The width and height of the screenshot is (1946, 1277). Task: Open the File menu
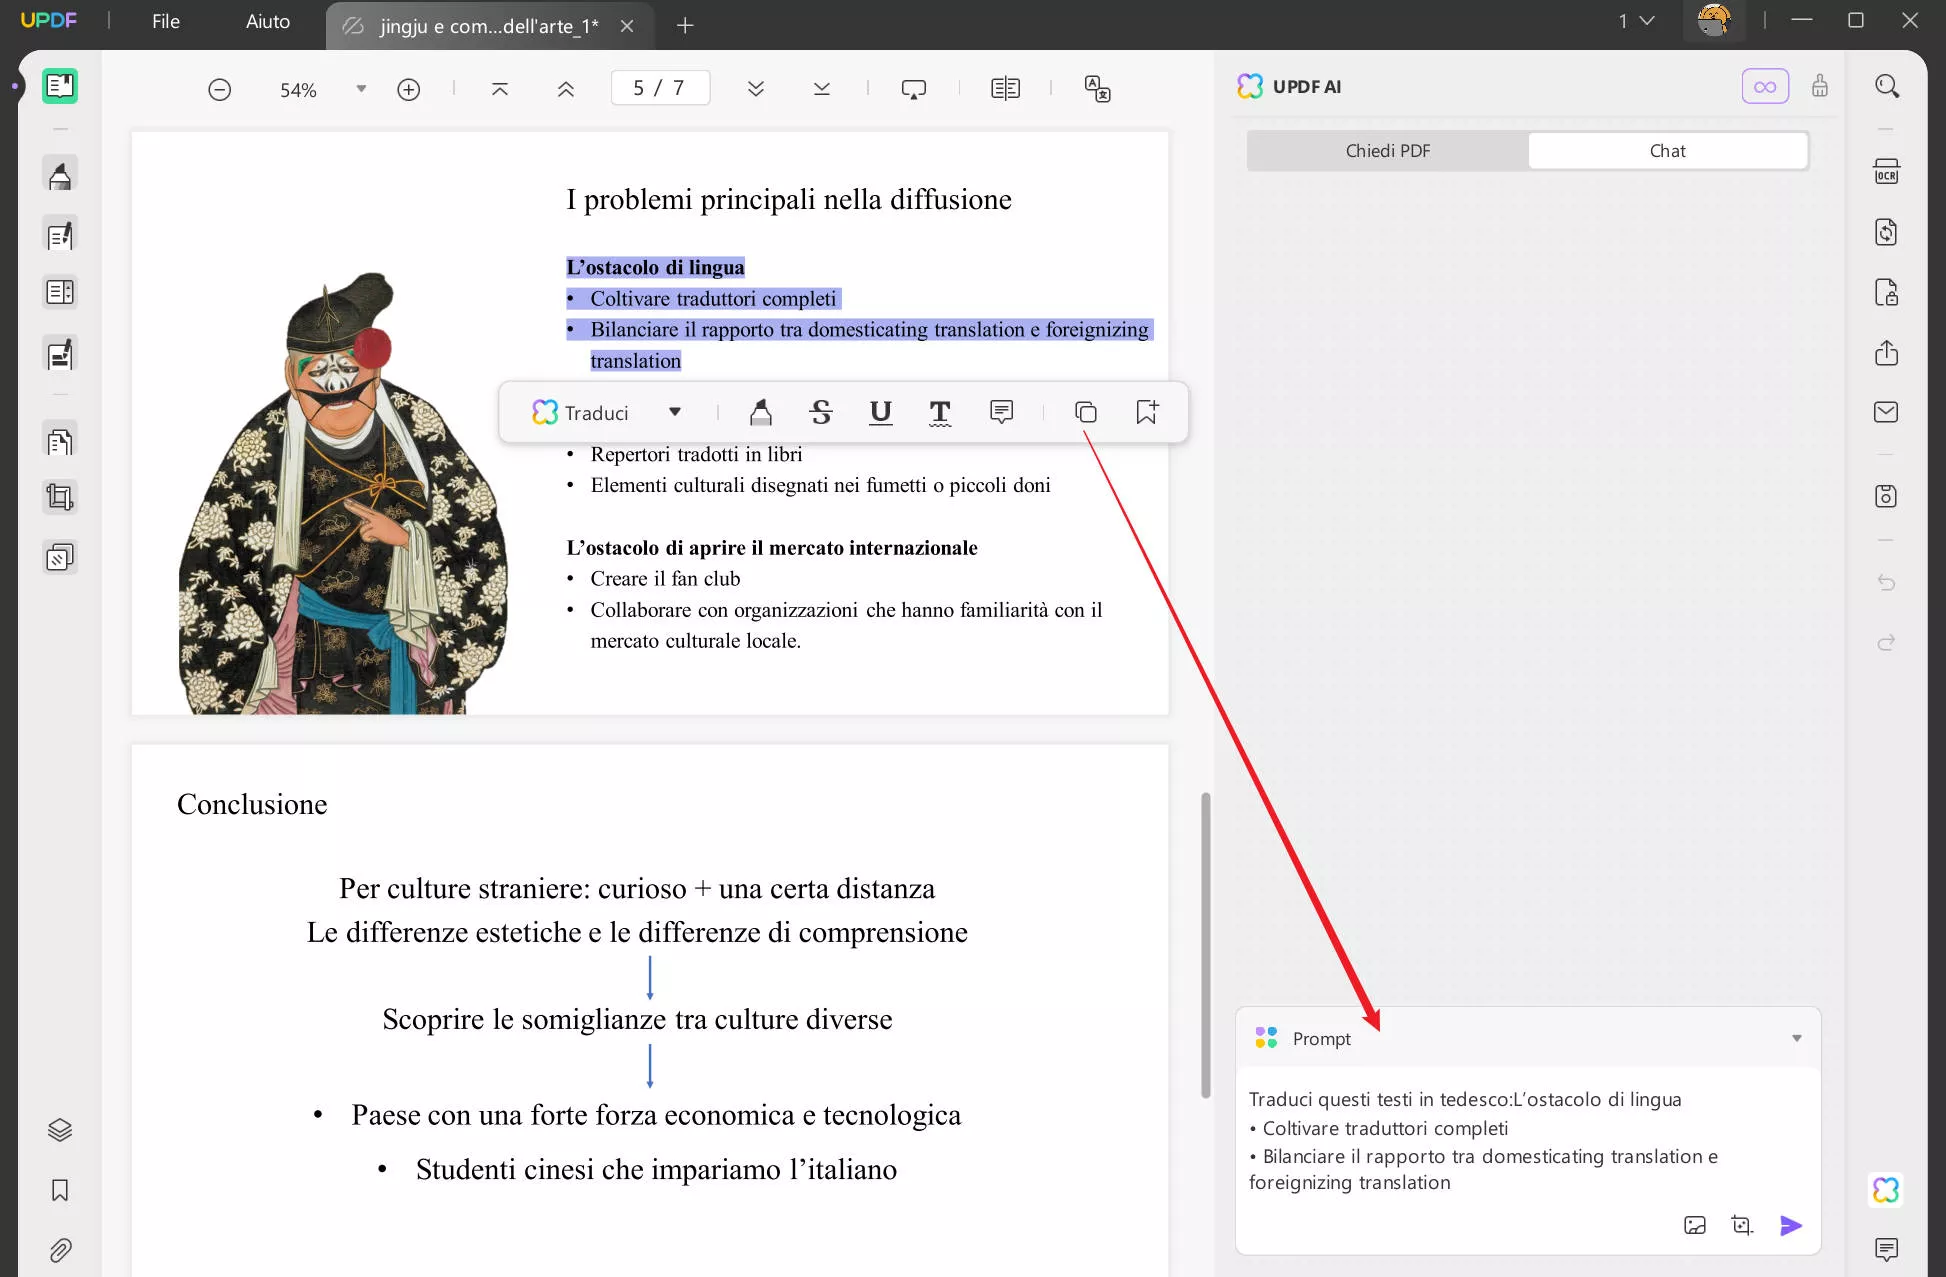pyautogui.click(x=165, y=22)
